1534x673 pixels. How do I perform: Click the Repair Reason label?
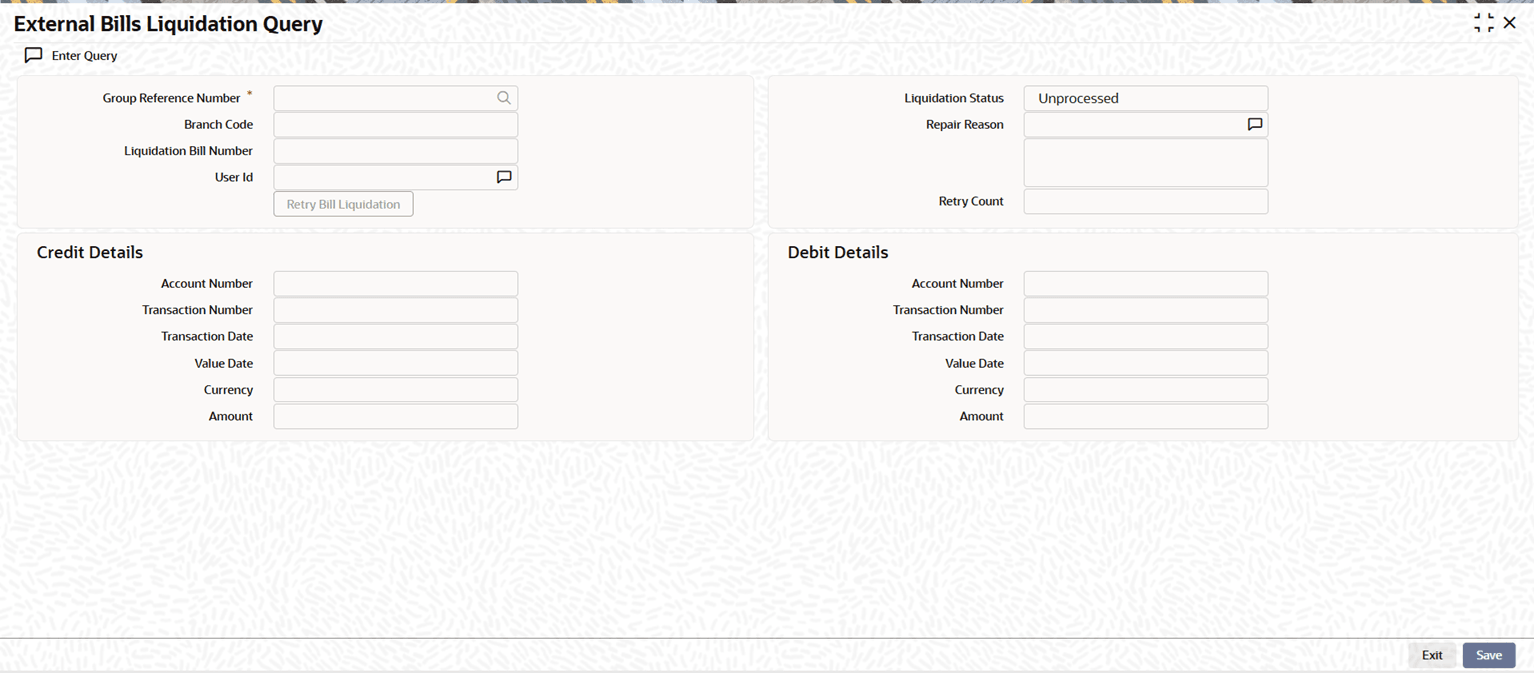[x=965, y=125]
